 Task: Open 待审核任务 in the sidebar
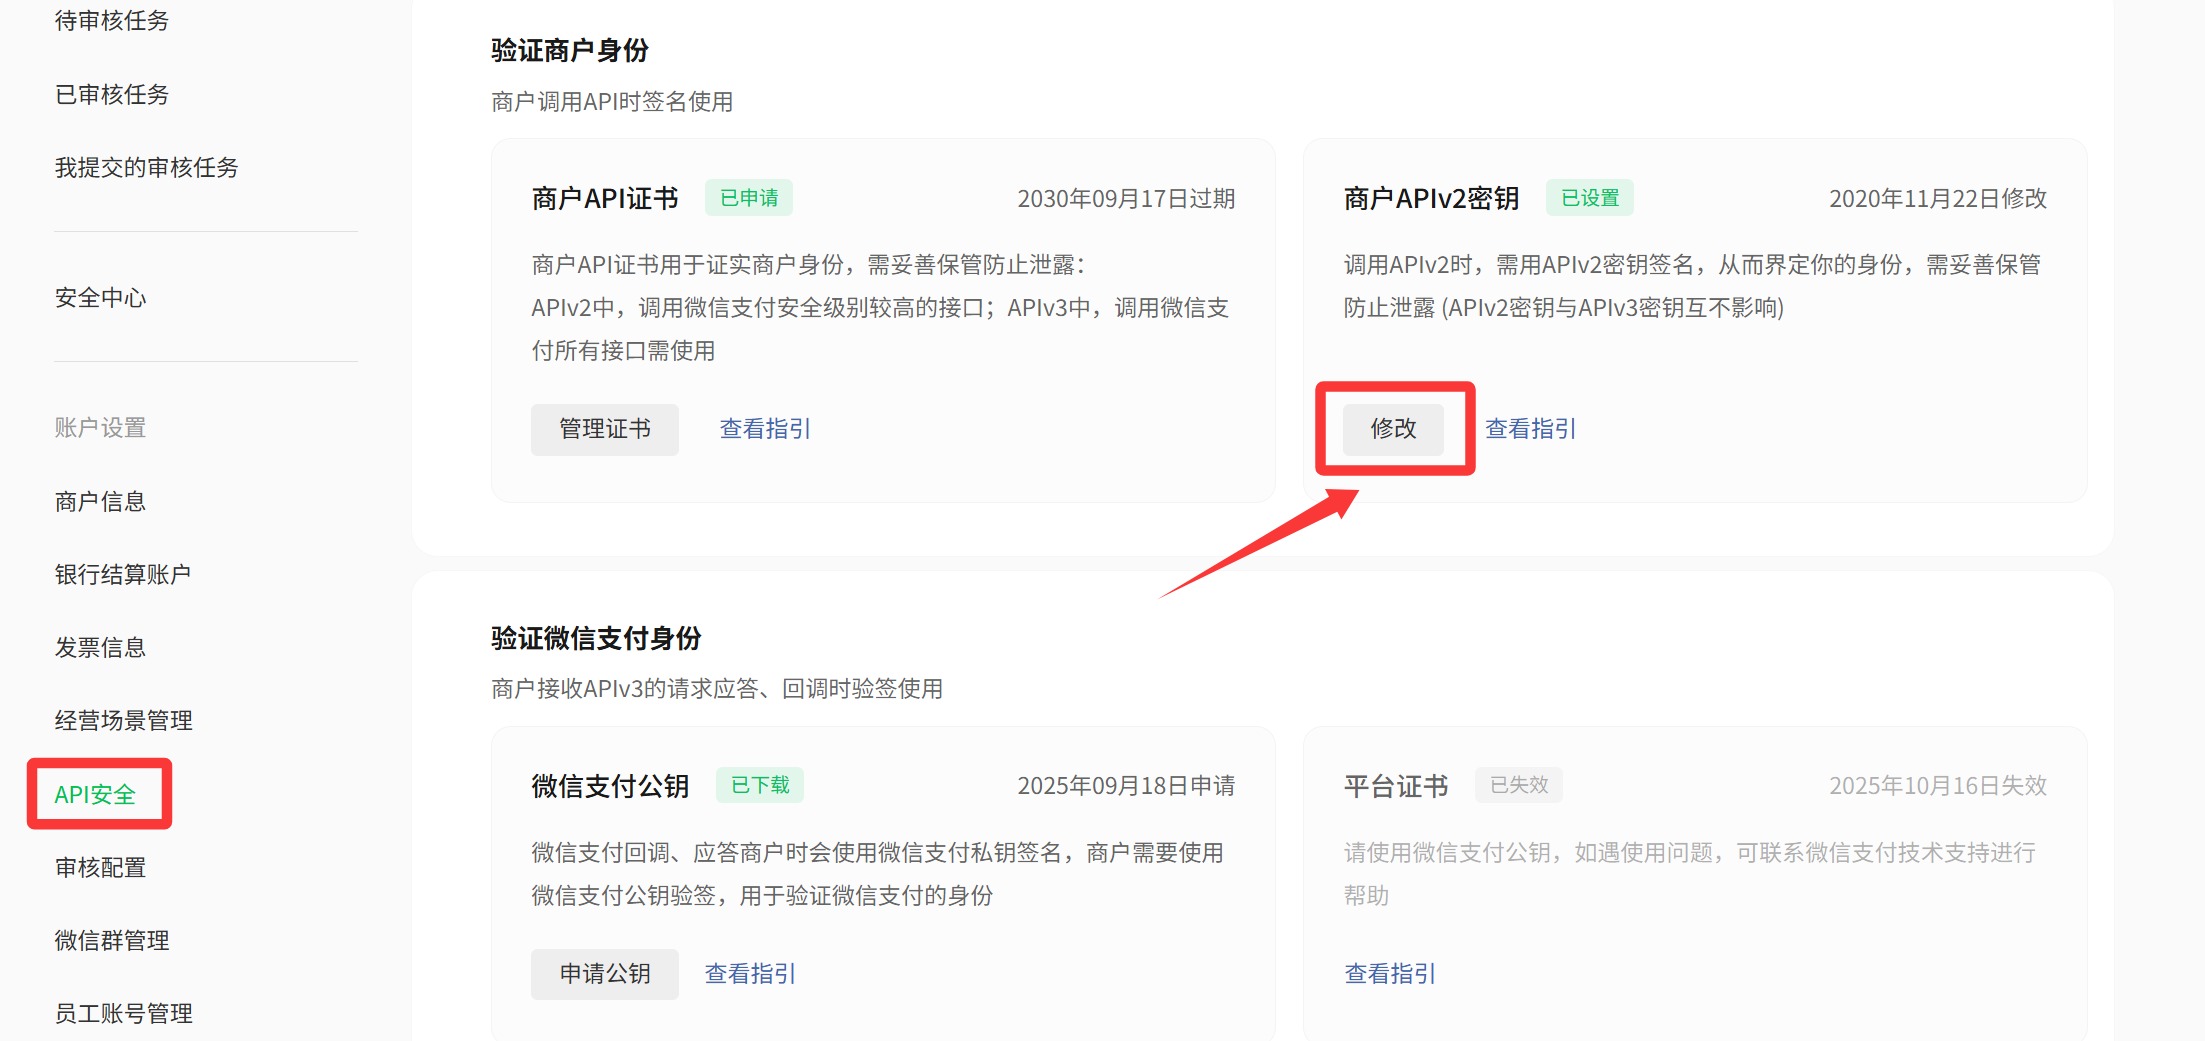pos(111,21)
